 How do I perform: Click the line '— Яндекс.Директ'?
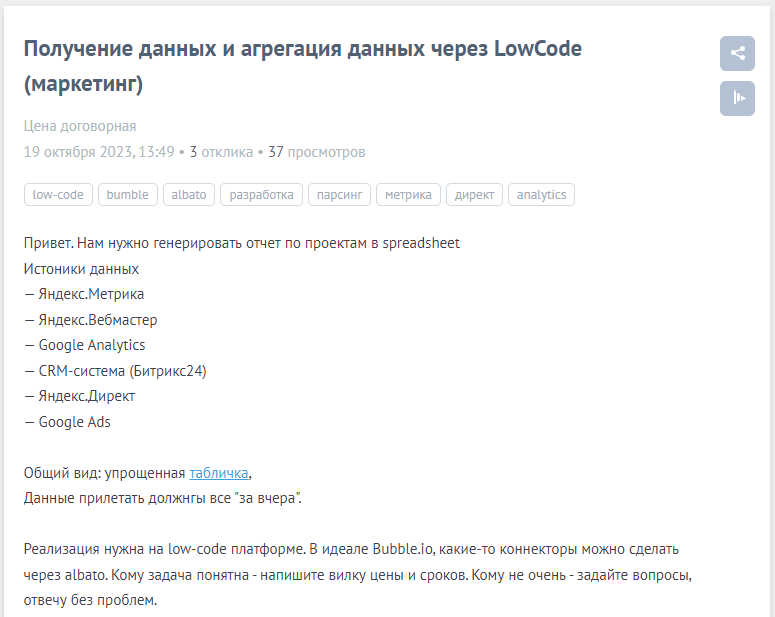click(x=80, y=396)
